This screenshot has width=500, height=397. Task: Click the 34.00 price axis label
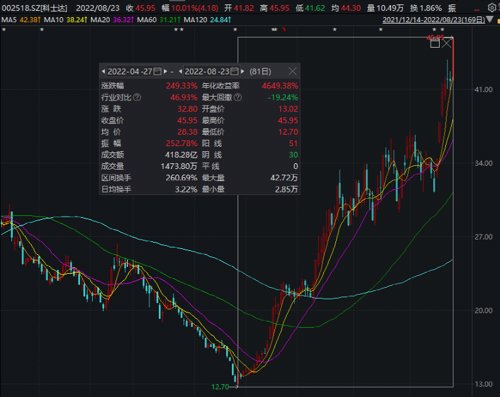pyautogui.click(x=483, y=163)
